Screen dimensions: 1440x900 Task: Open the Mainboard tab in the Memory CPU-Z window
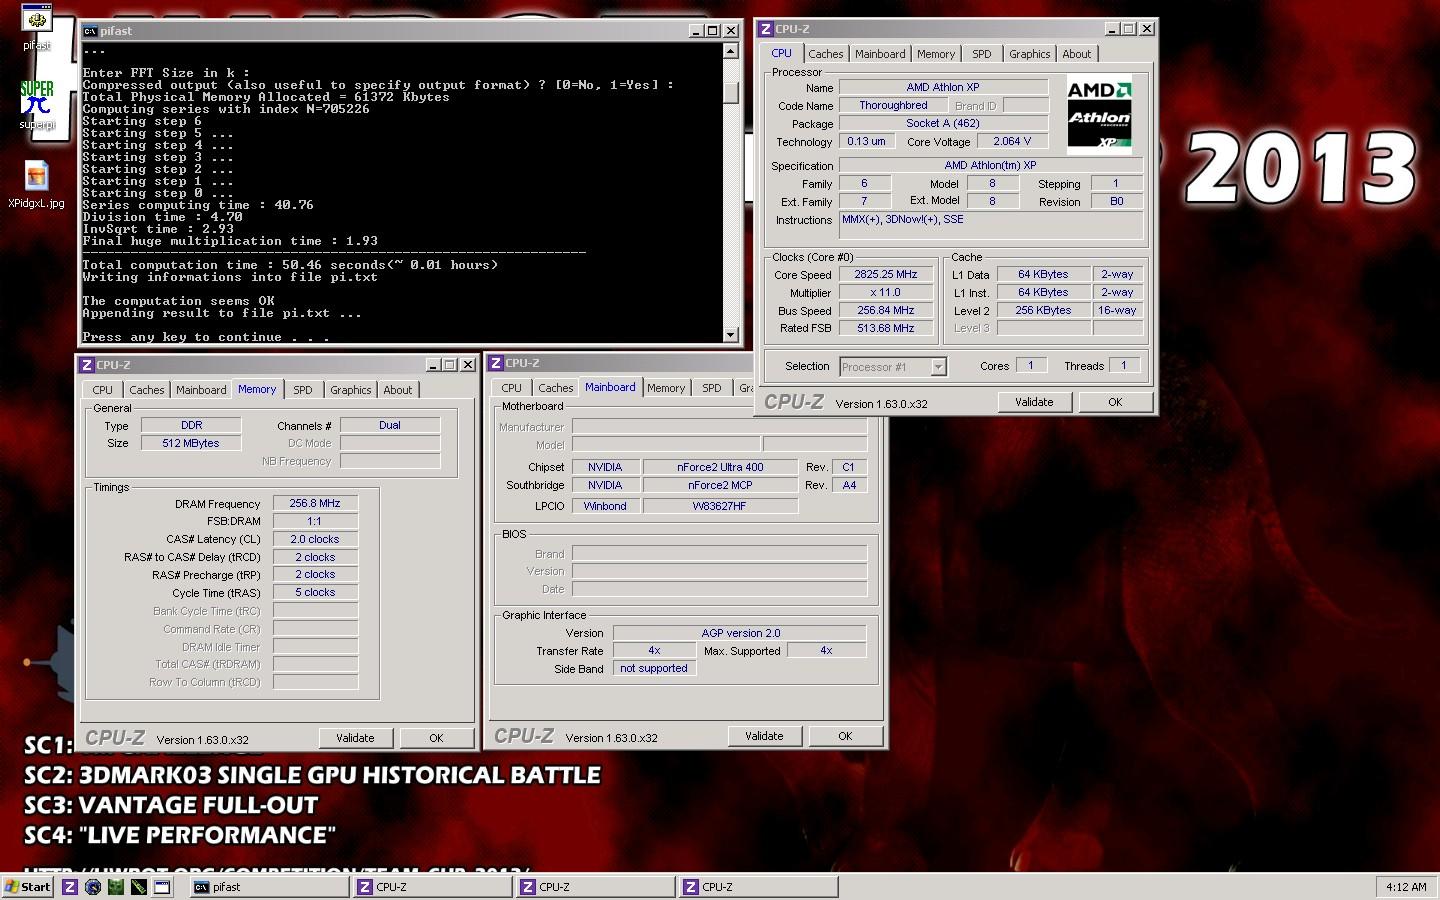pos(201,390)
